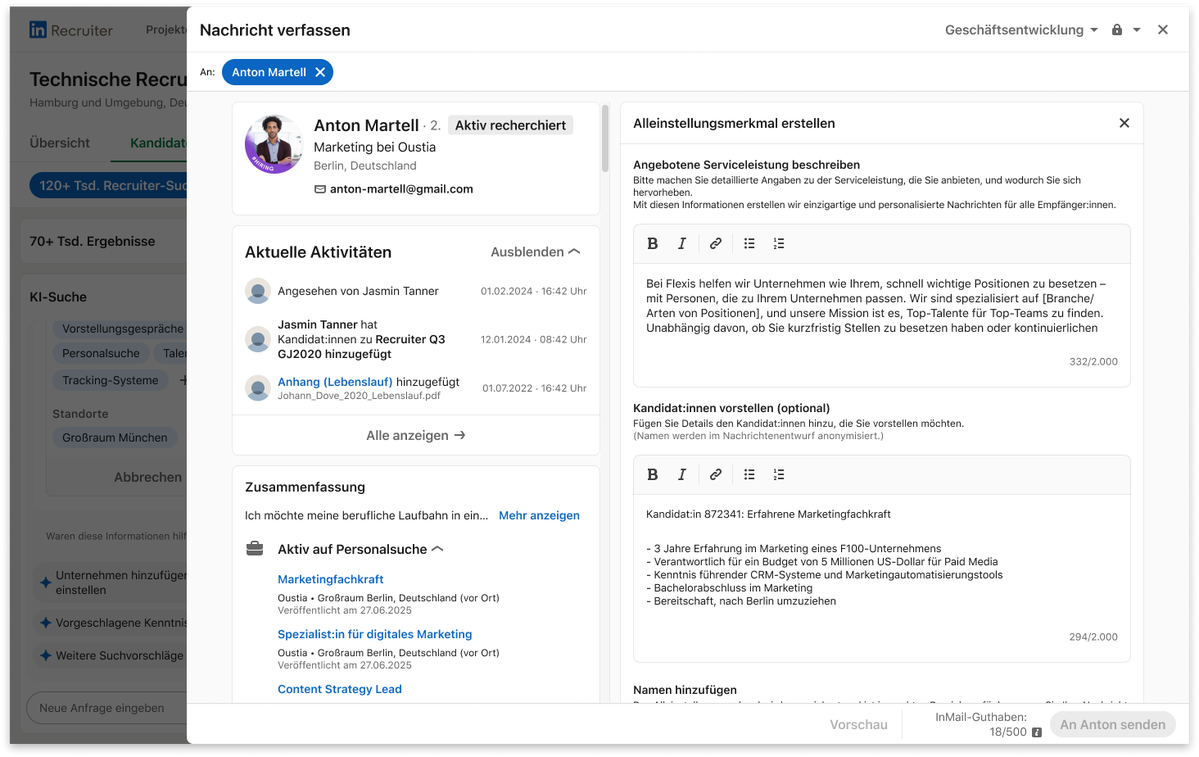Click the Personalsuche filter chip
1199x757 pixels.
coord(101,353)
